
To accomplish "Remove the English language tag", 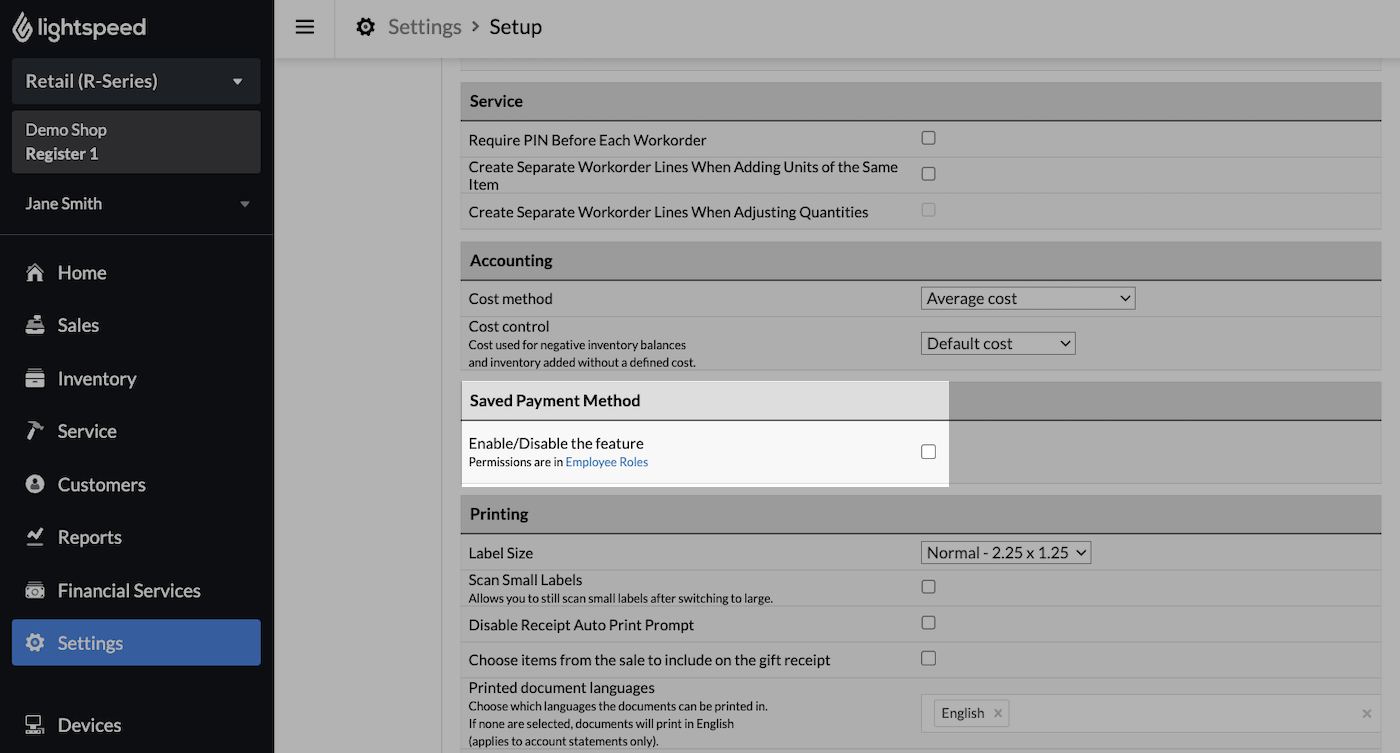I will pos(997,713).
